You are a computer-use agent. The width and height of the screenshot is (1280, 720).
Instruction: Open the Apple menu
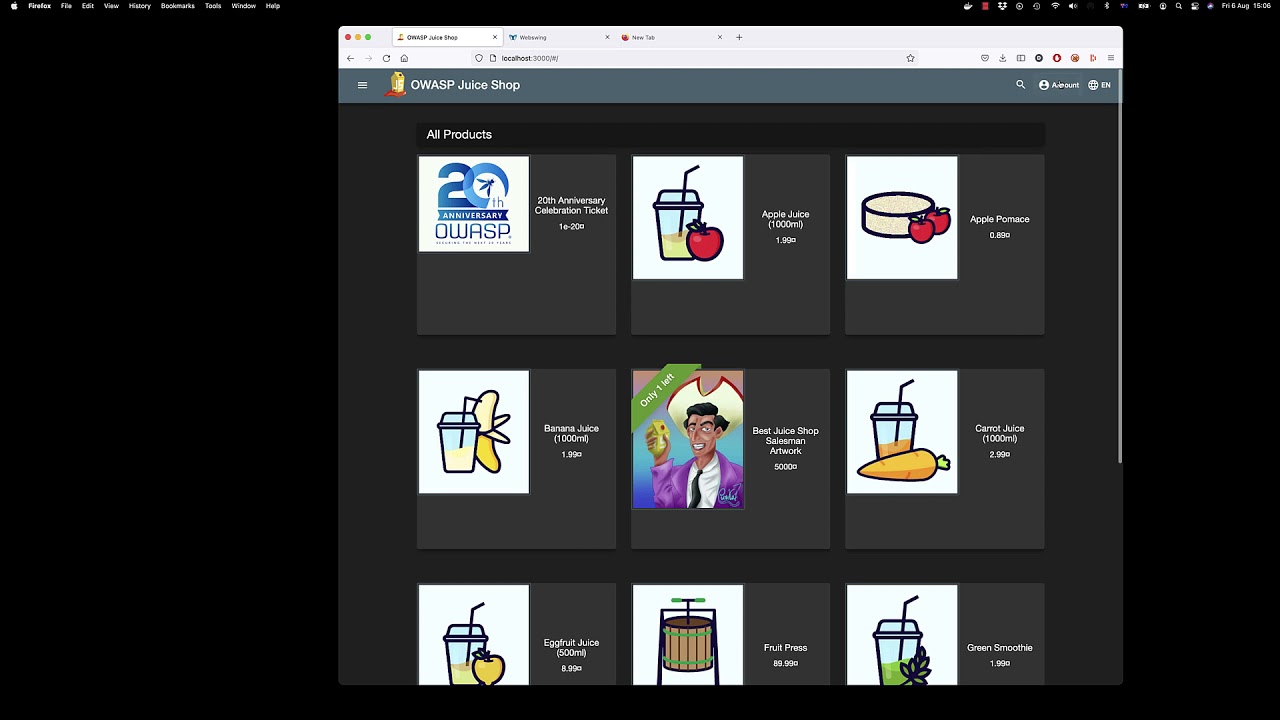point(13,6)
